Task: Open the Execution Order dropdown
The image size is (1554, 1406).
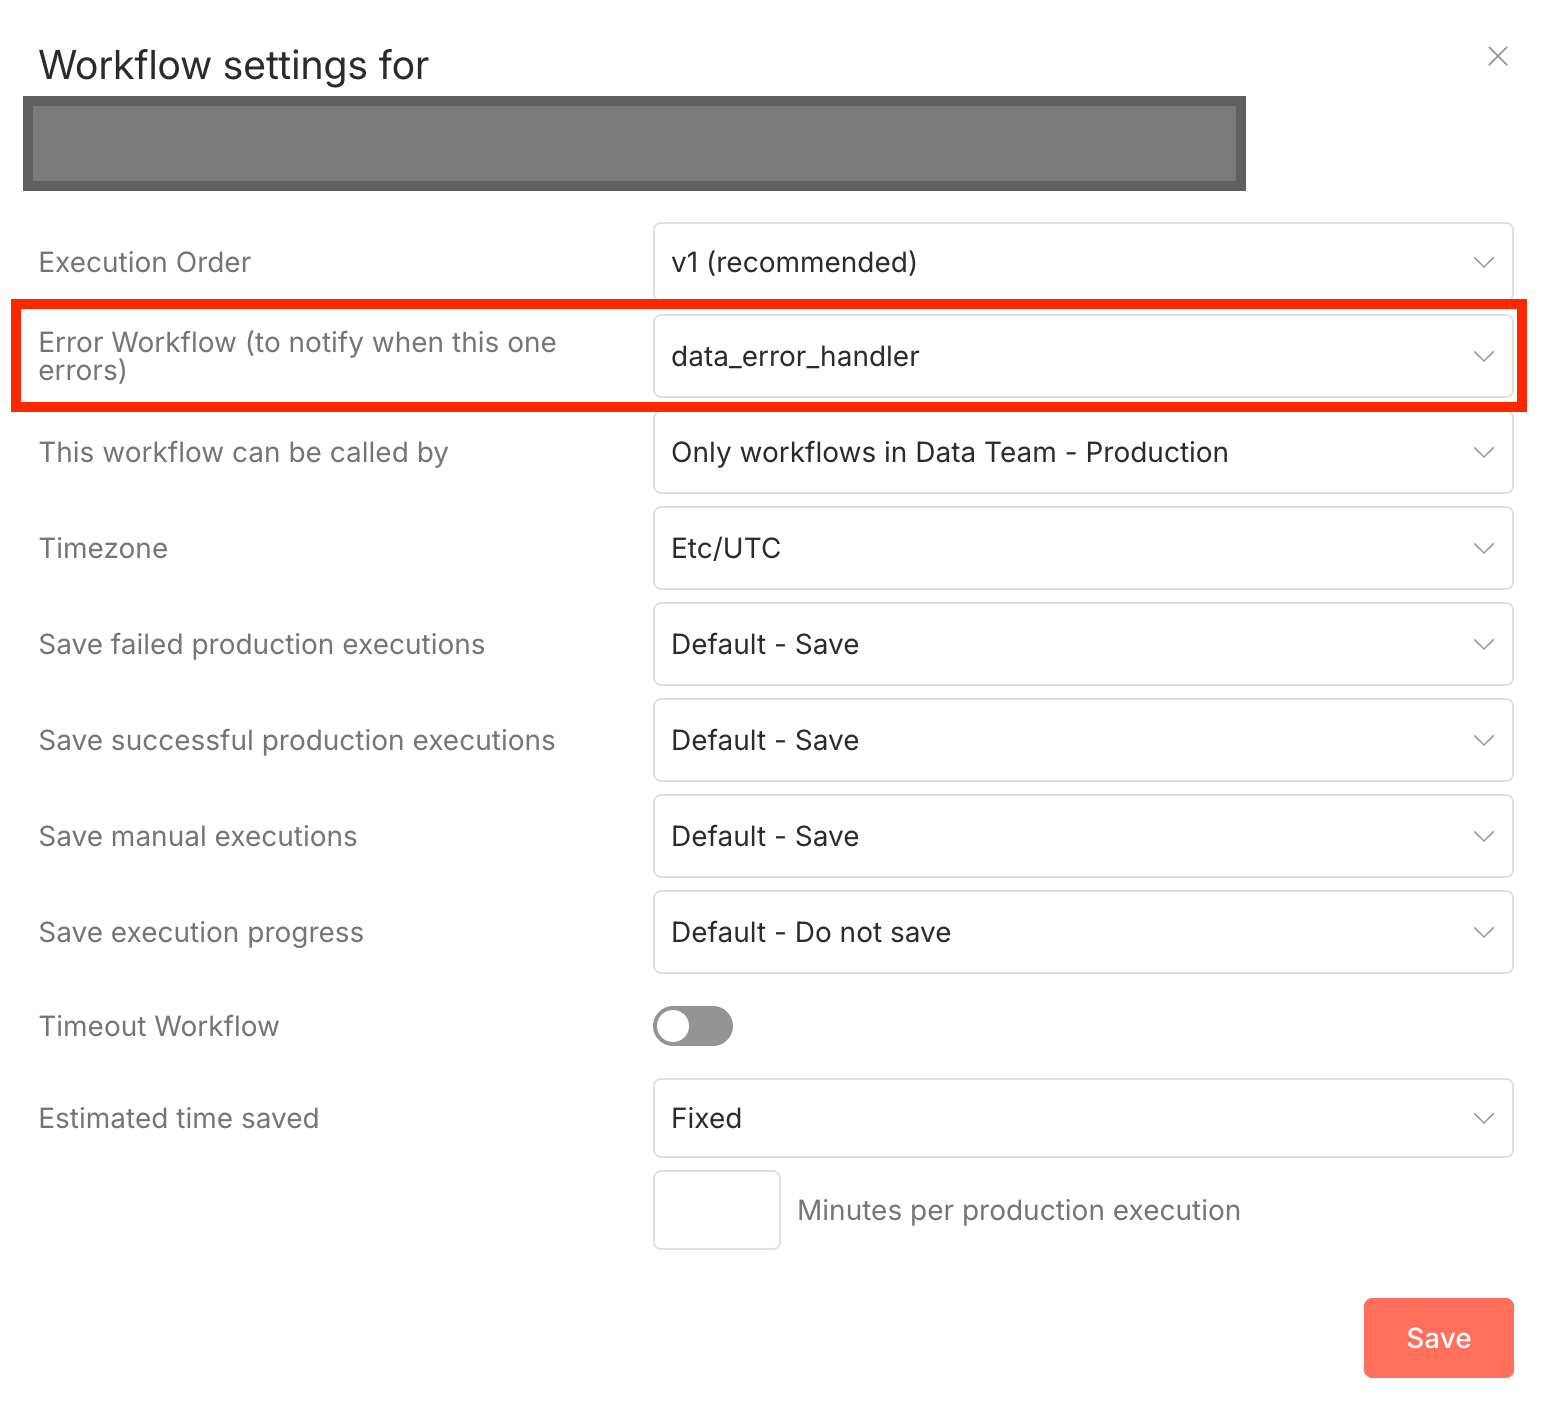Action: (x=1082, y=262)
